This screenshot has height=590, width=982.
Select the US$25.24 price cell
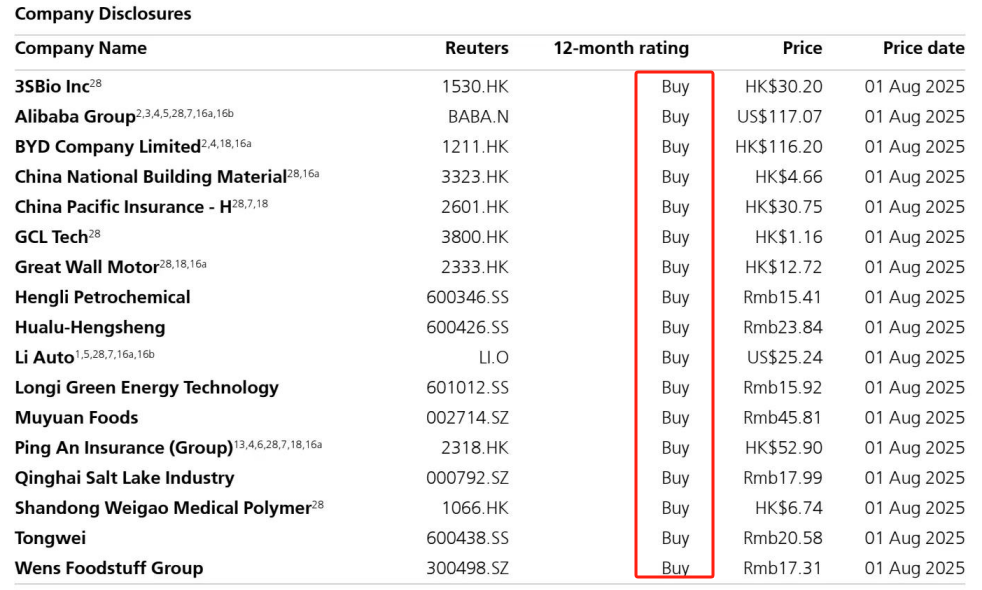(779, 357)
